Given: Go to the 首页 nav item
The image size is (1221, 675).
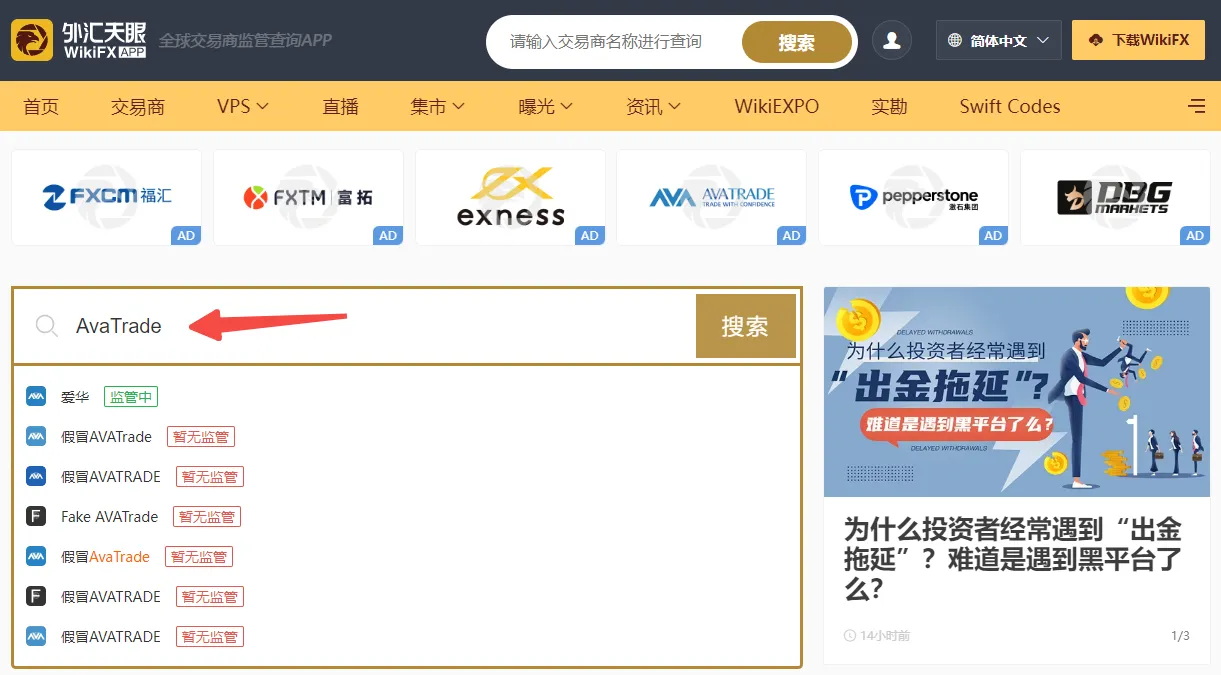Looking at the screenshot, I should [x=41, y=106].
